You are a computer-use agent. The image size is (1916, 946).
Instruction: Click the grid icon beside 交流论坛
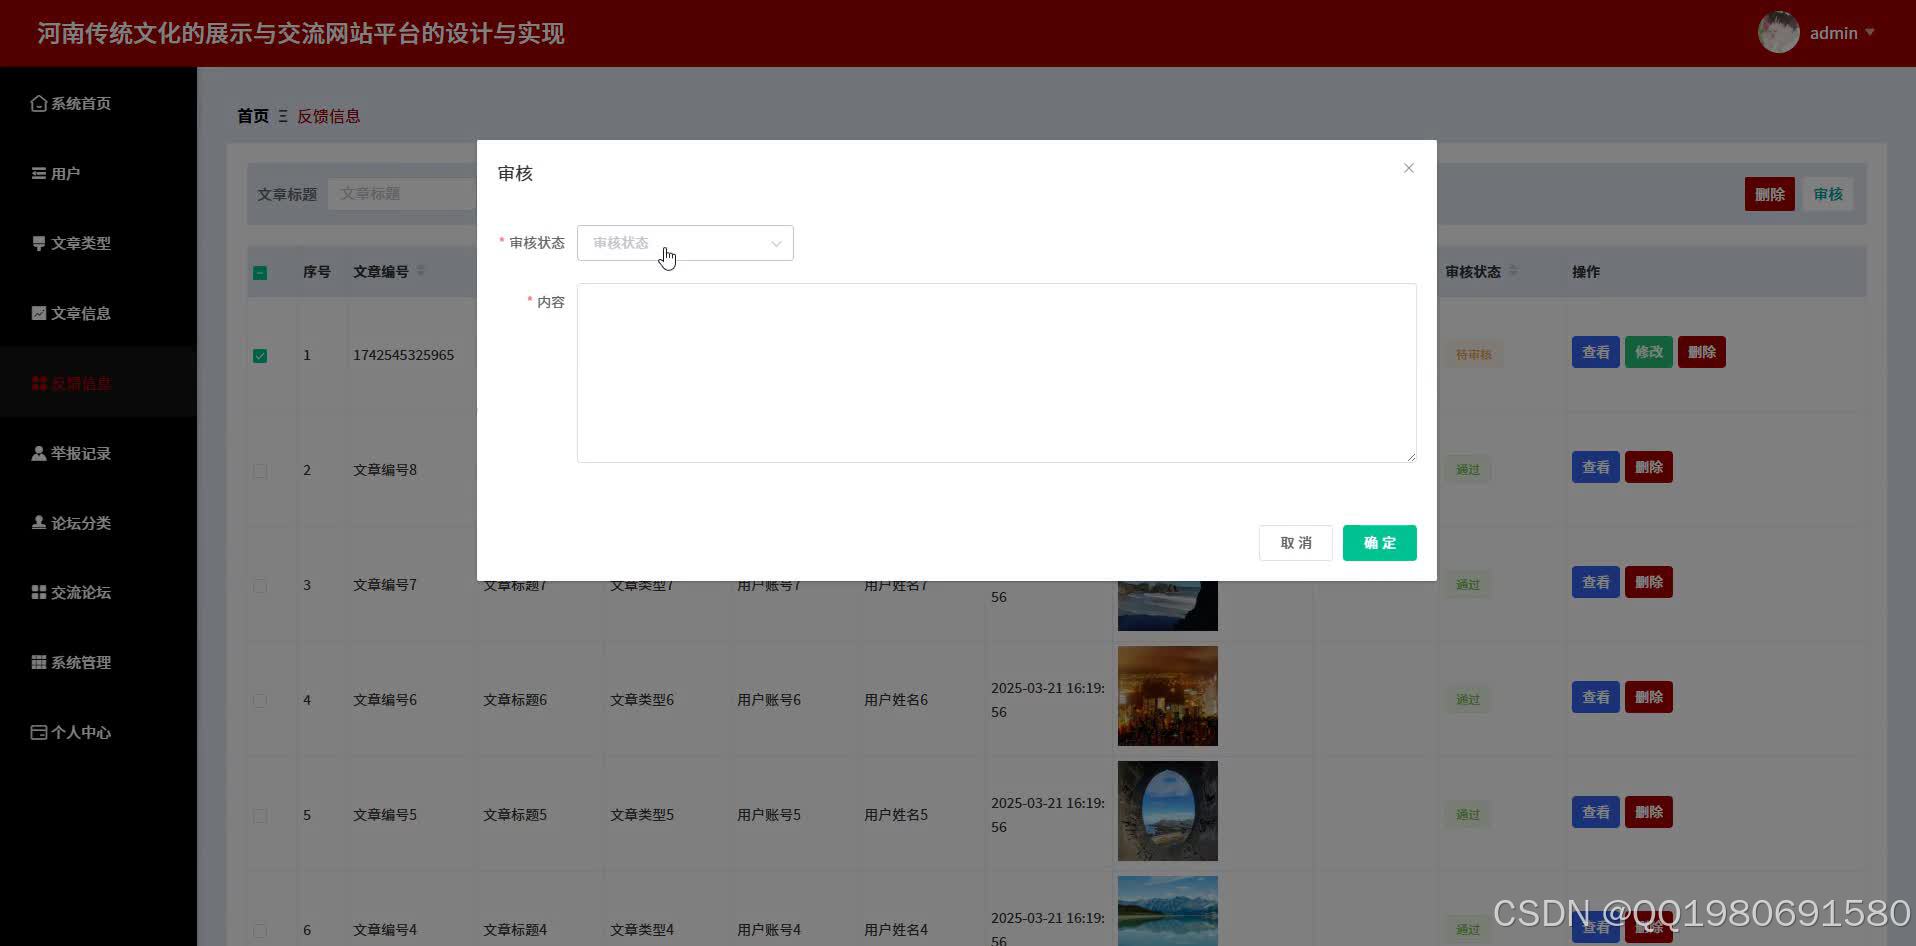coord(39,592)
